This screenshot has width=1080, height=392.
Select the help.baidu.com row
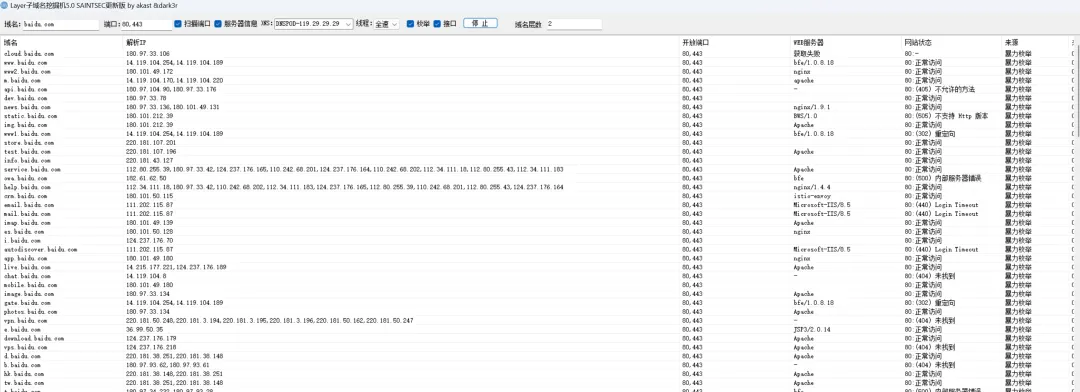[x=537, y=187]
